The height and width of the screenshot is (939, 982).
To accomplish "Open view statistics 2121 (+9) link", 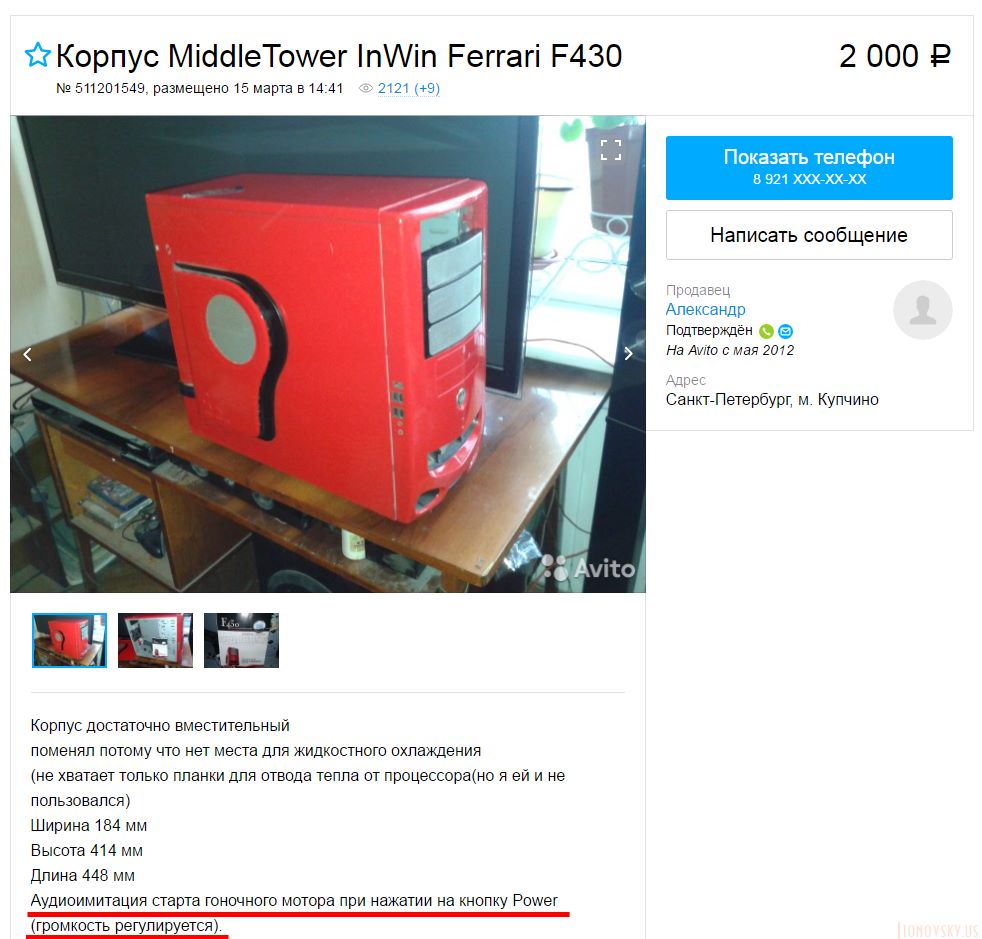I will pyautogui.click(x=408, y=88).
